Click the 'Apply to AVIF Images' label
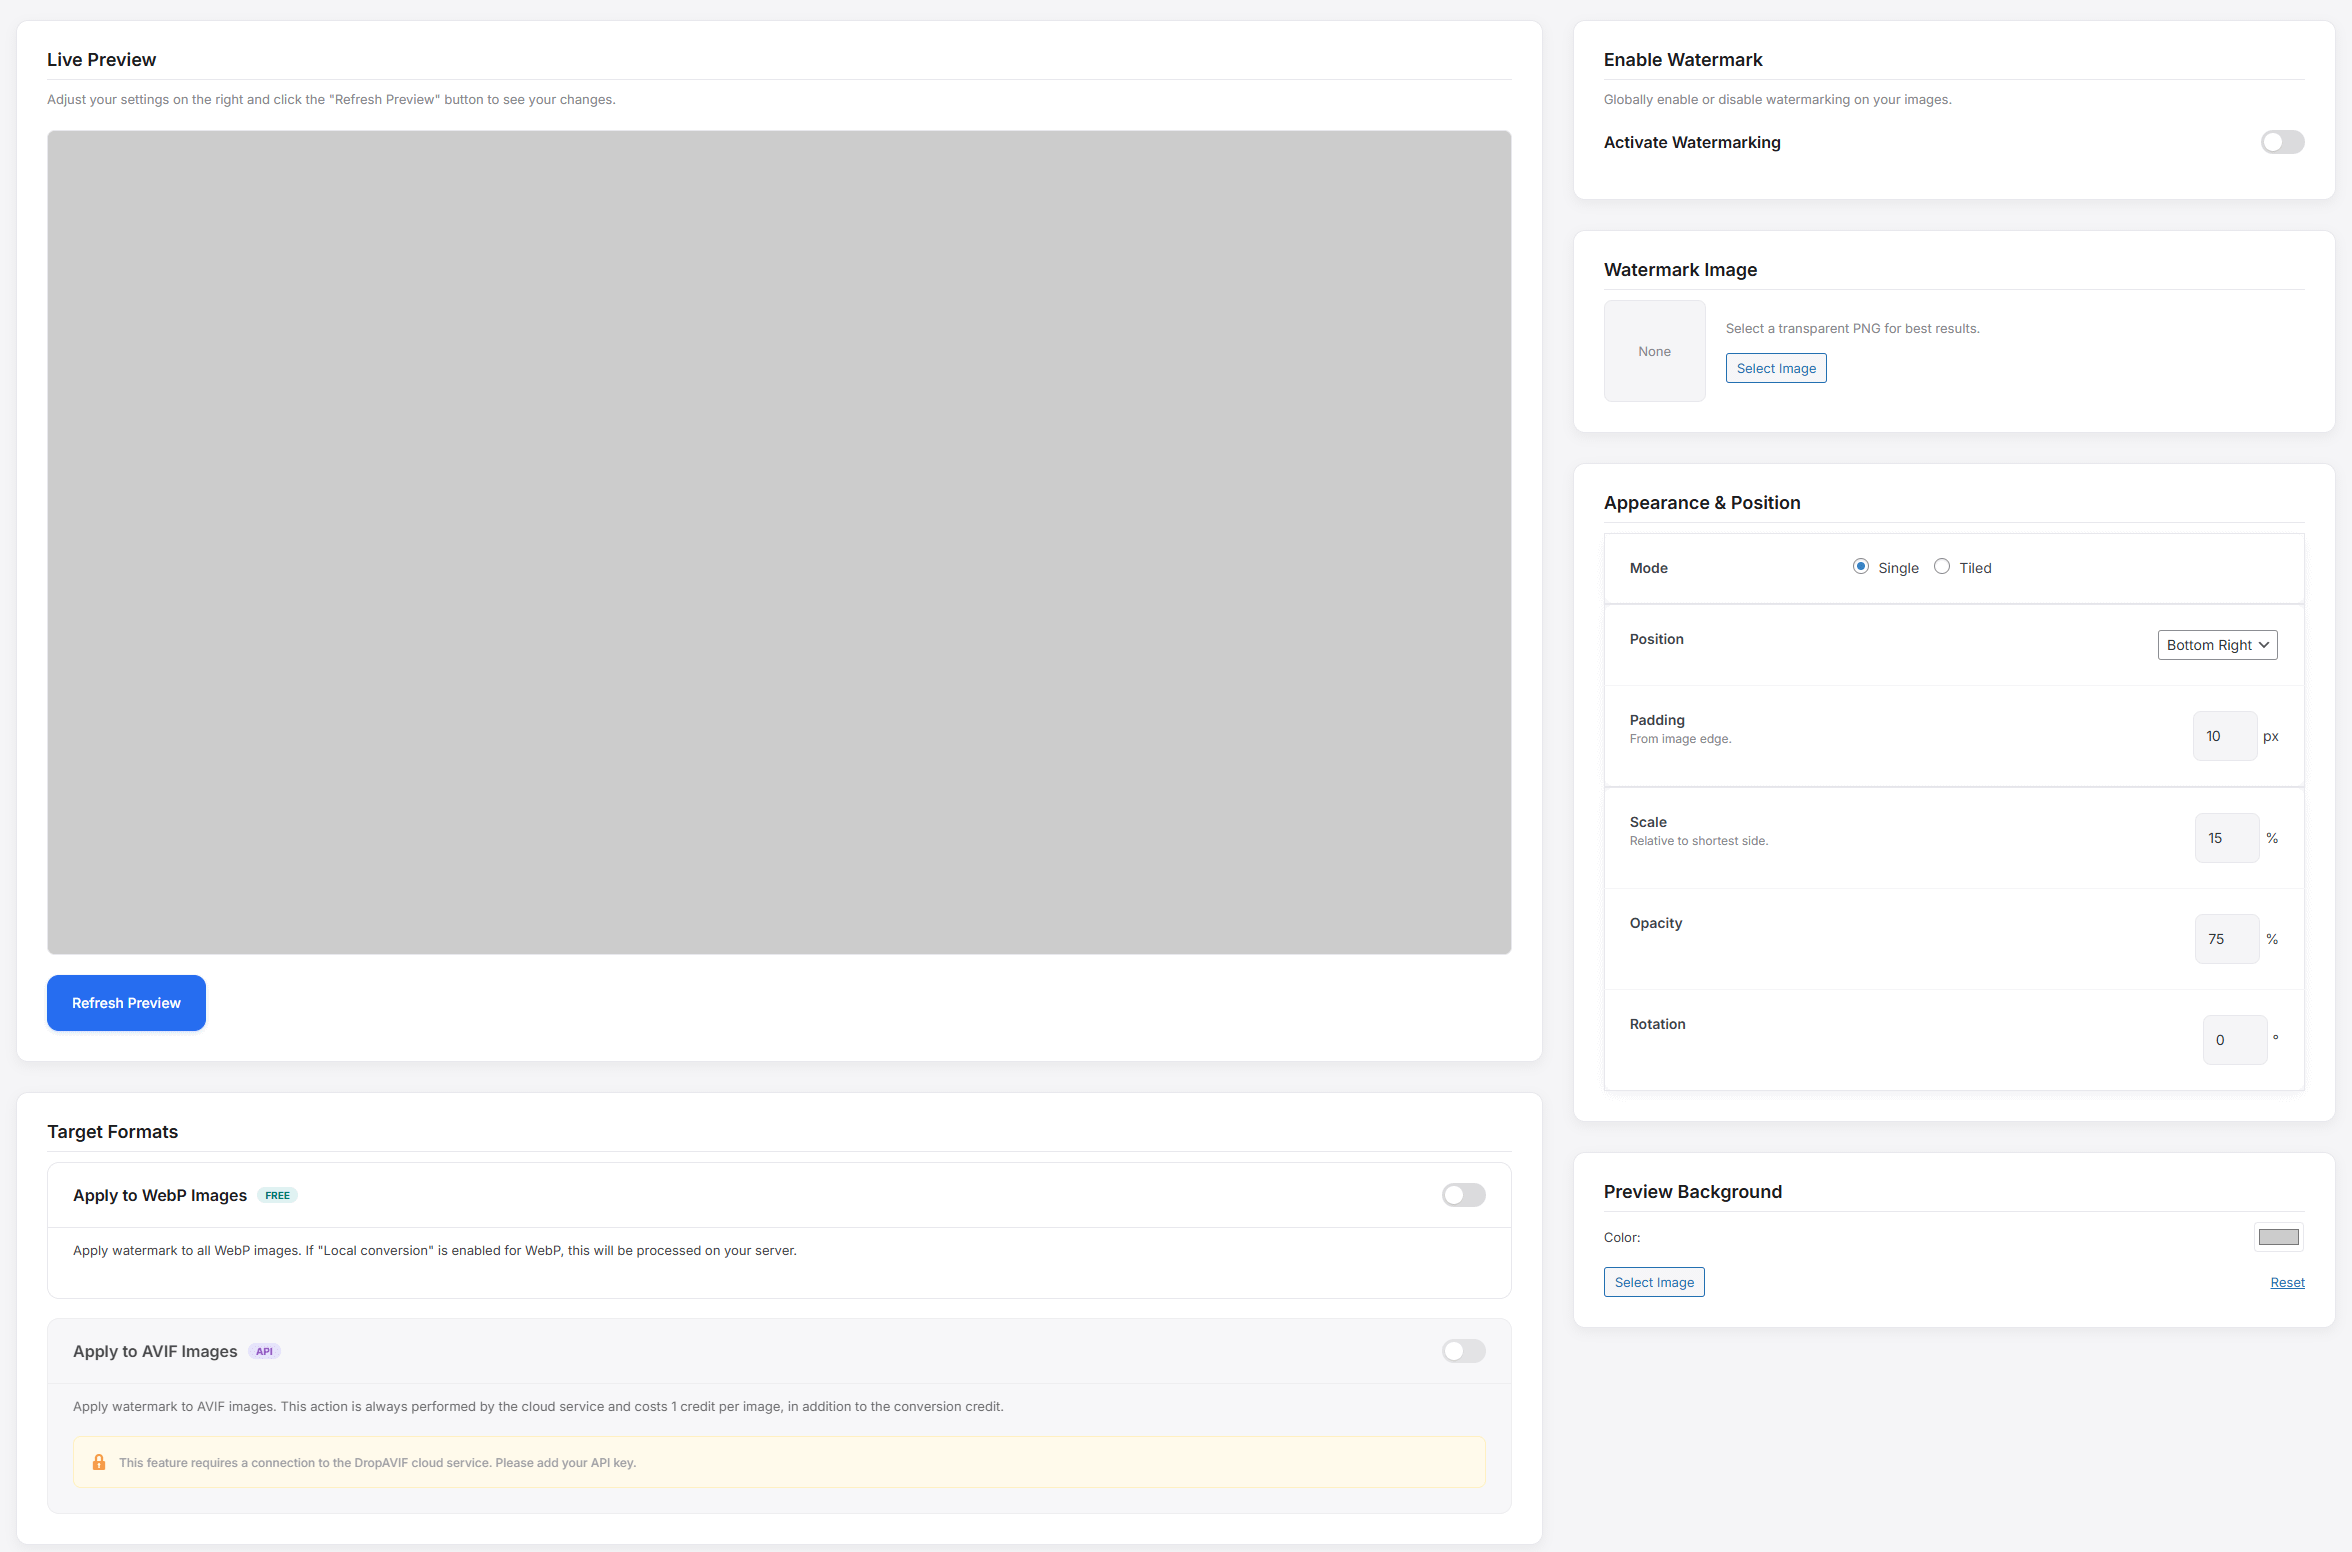The width and height of the screenshot is (2352, 1552). [x=155, y=1351]
